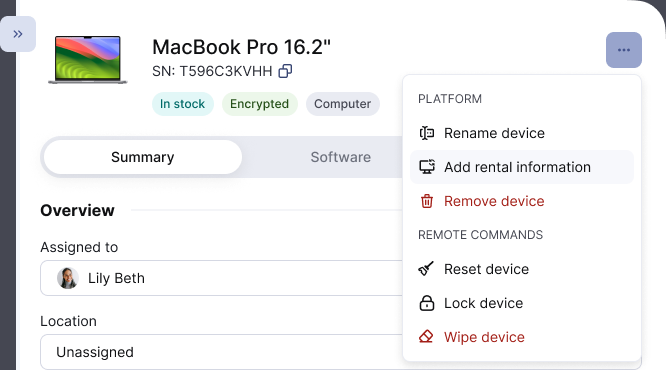Select Reset device remote command
This screenshot has width=666, height=370.
(522, 269)
